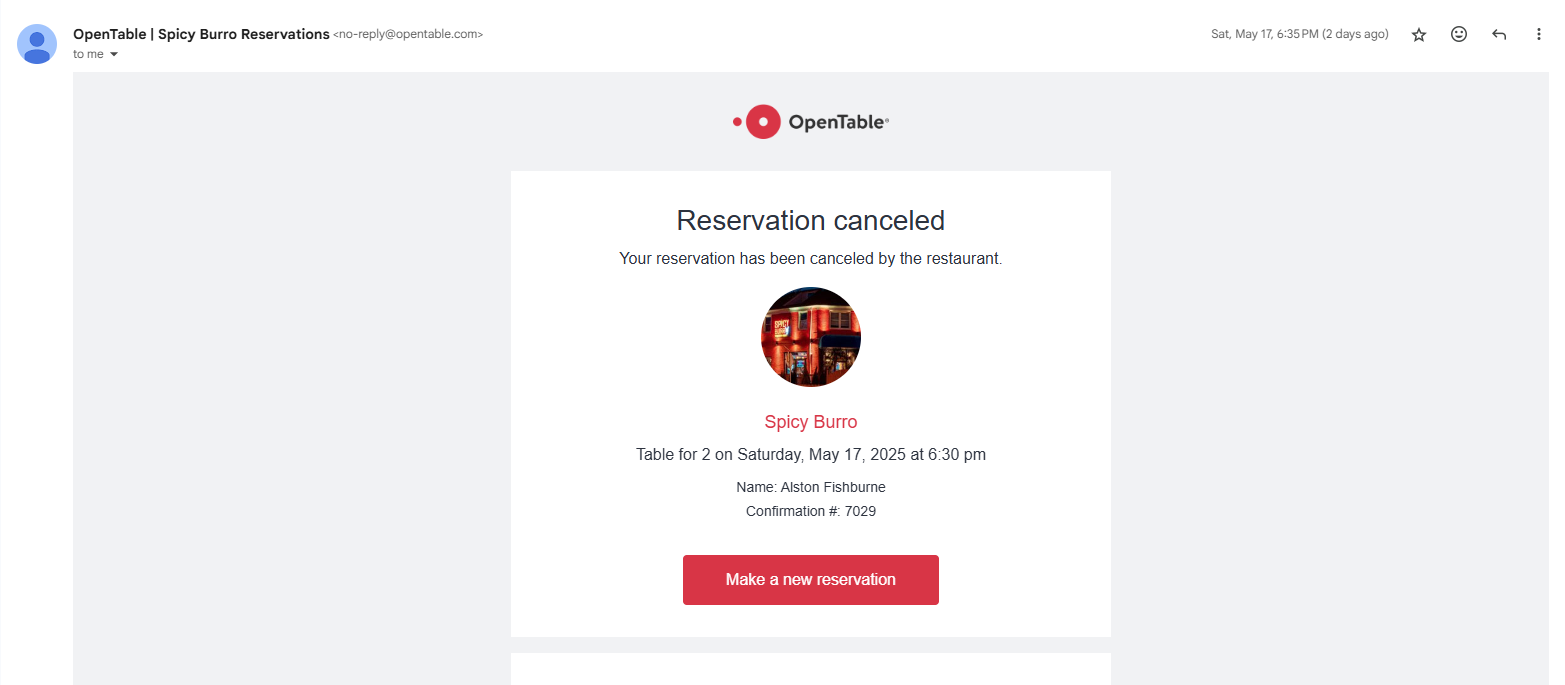The width and height of the screenshot is (1565, 685).
Task: Click the sender's profile avatar
Action: pyautogui.click(x=37, y=44)
